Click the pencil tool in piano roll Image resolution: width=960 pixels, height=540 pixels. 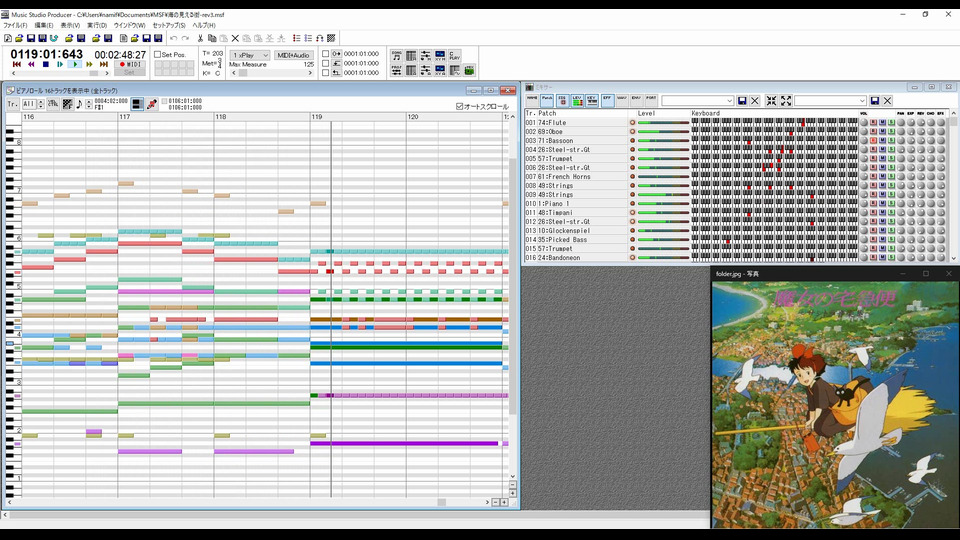click(x=152, y=104)
